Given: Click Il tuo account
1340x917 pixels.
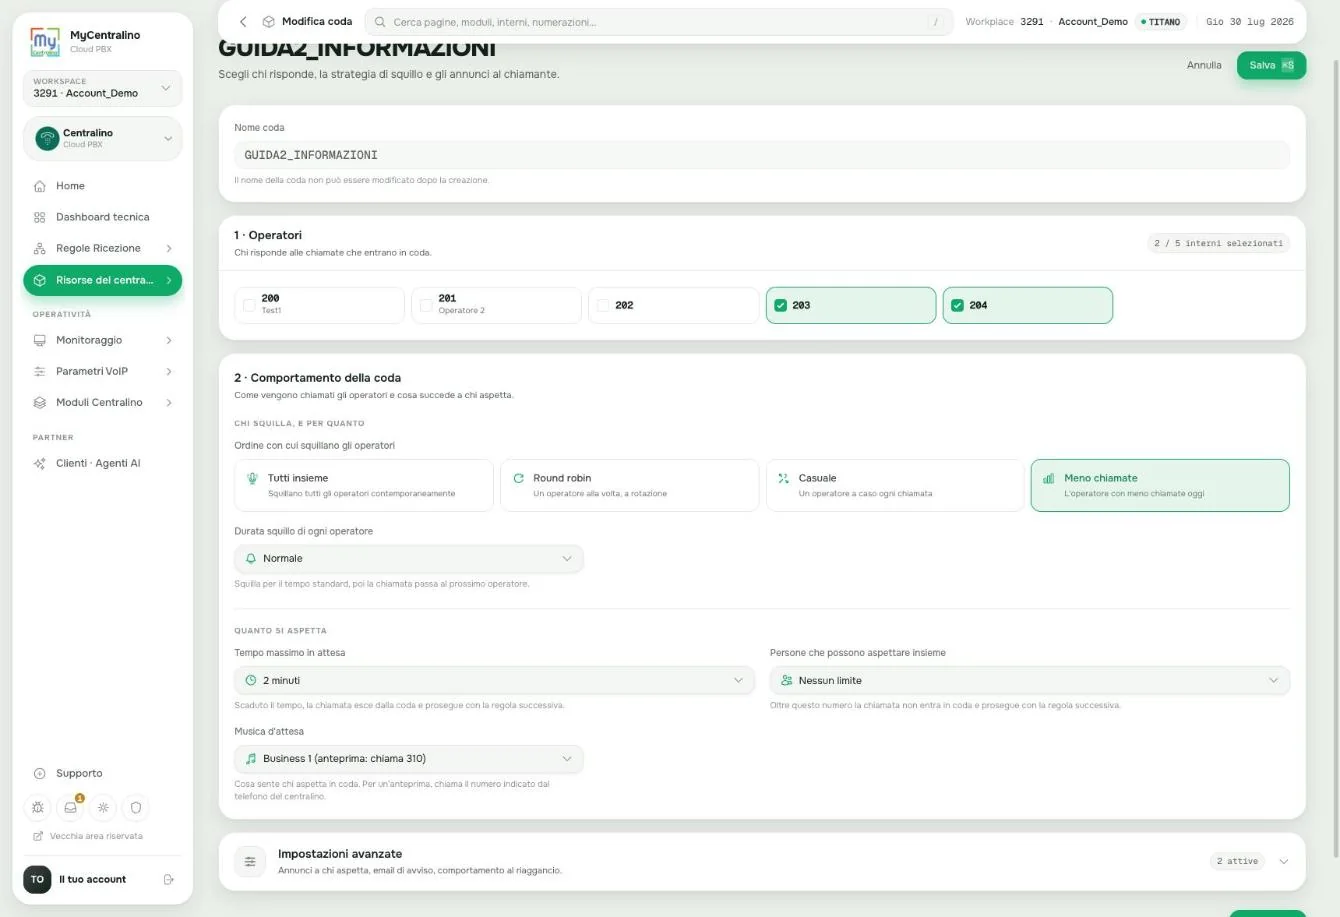Looking at the screenshot, I should point(92,879).
